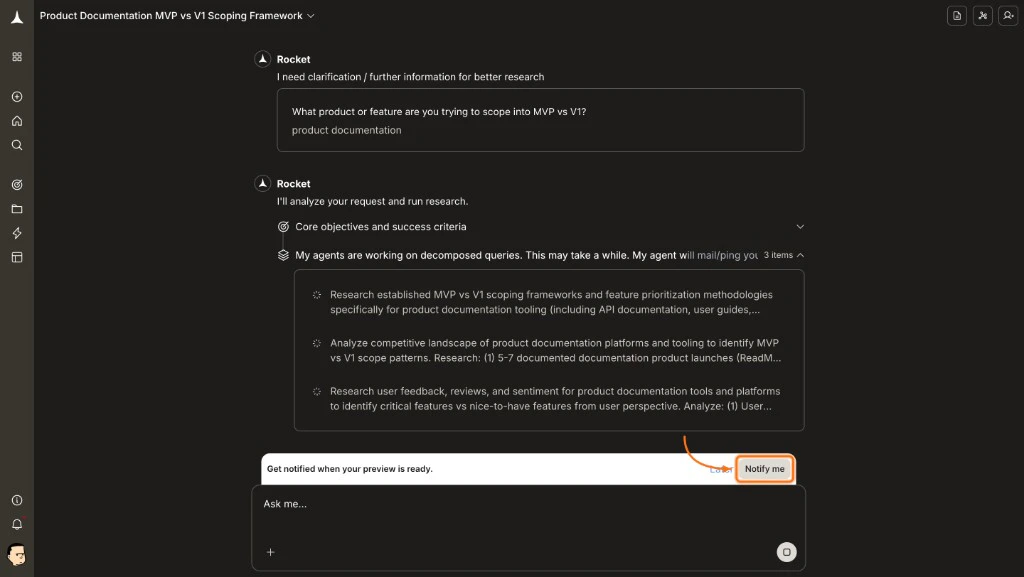The image size is (1024, 577).
Task: Click Notify me for preview readiness
Action: click(764, 468)
